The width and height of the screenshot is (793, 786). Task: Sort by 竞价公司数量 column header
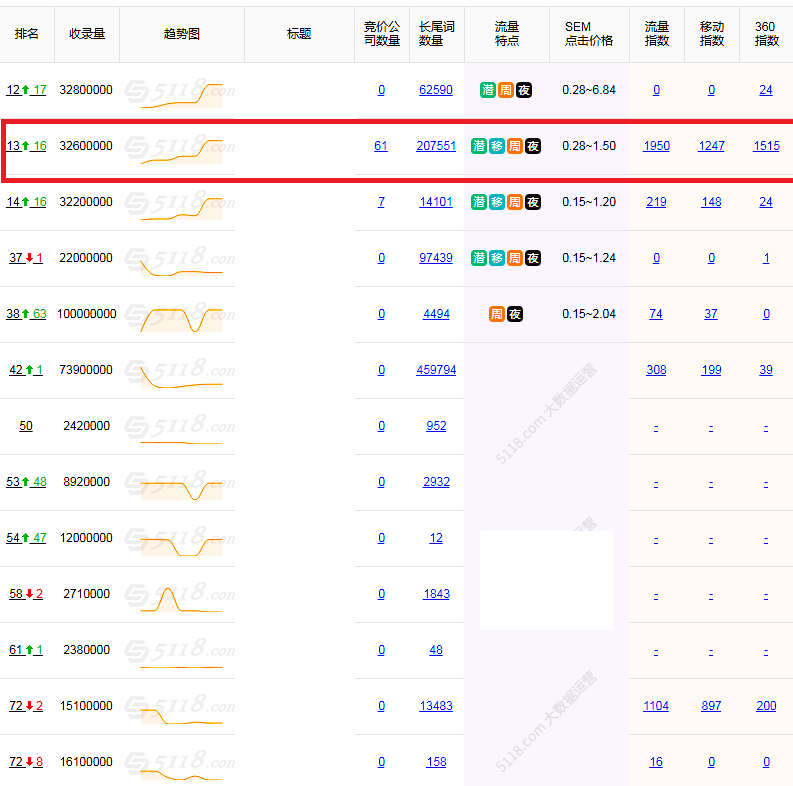pos(382,34)
